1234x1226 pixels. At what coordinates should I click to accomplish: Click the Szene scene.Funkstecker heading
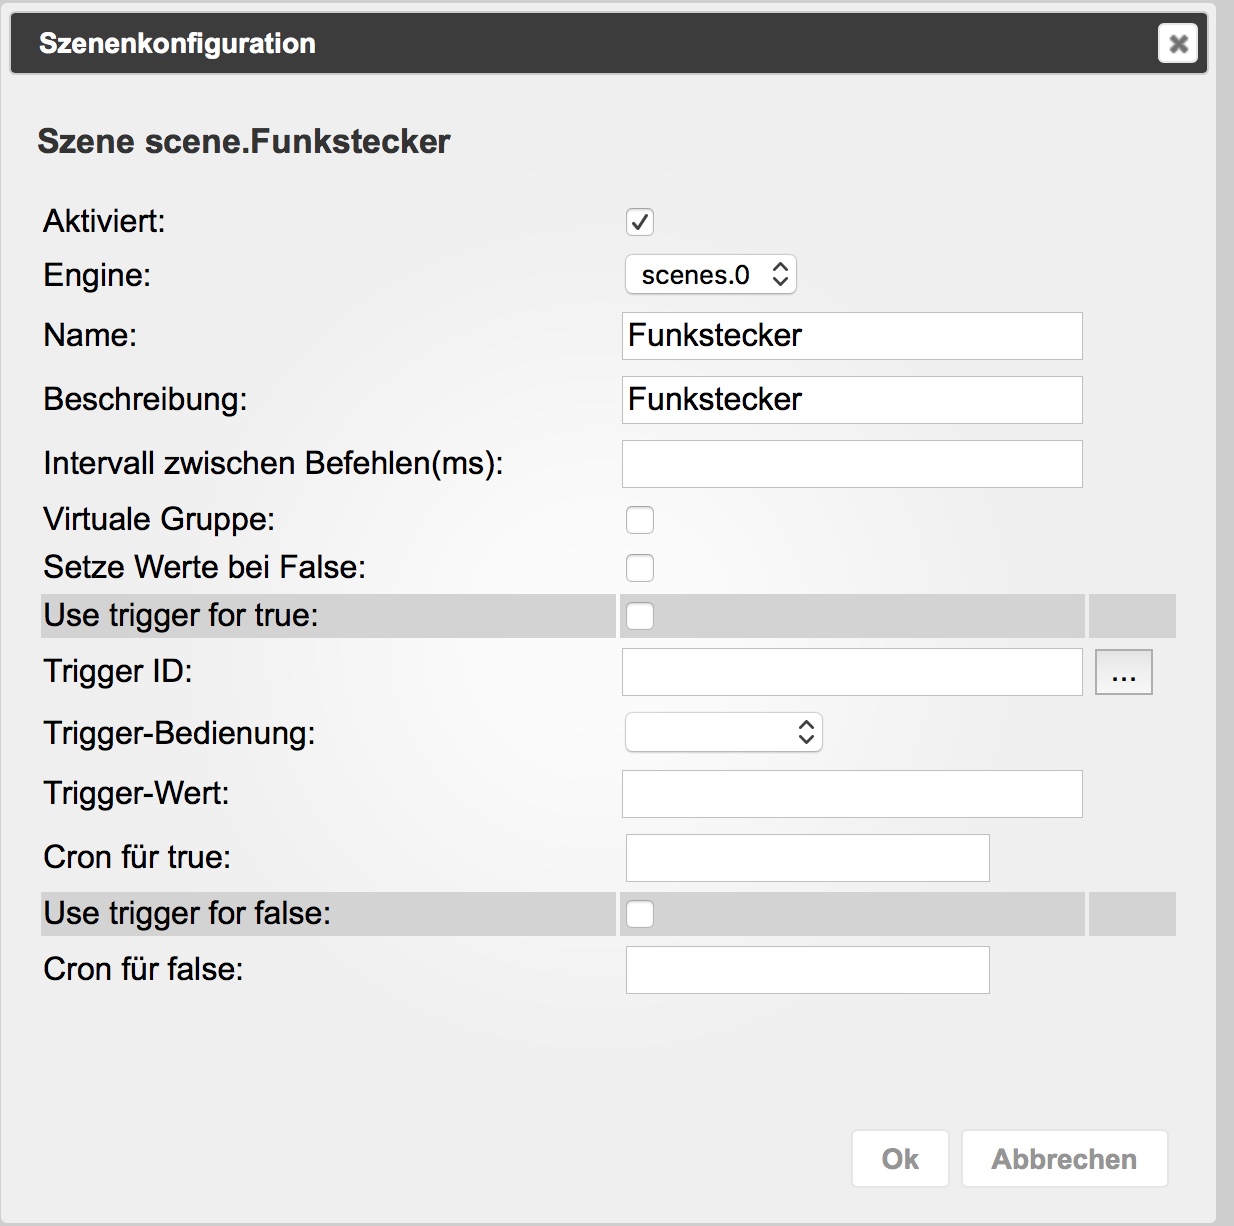(244, 142)
